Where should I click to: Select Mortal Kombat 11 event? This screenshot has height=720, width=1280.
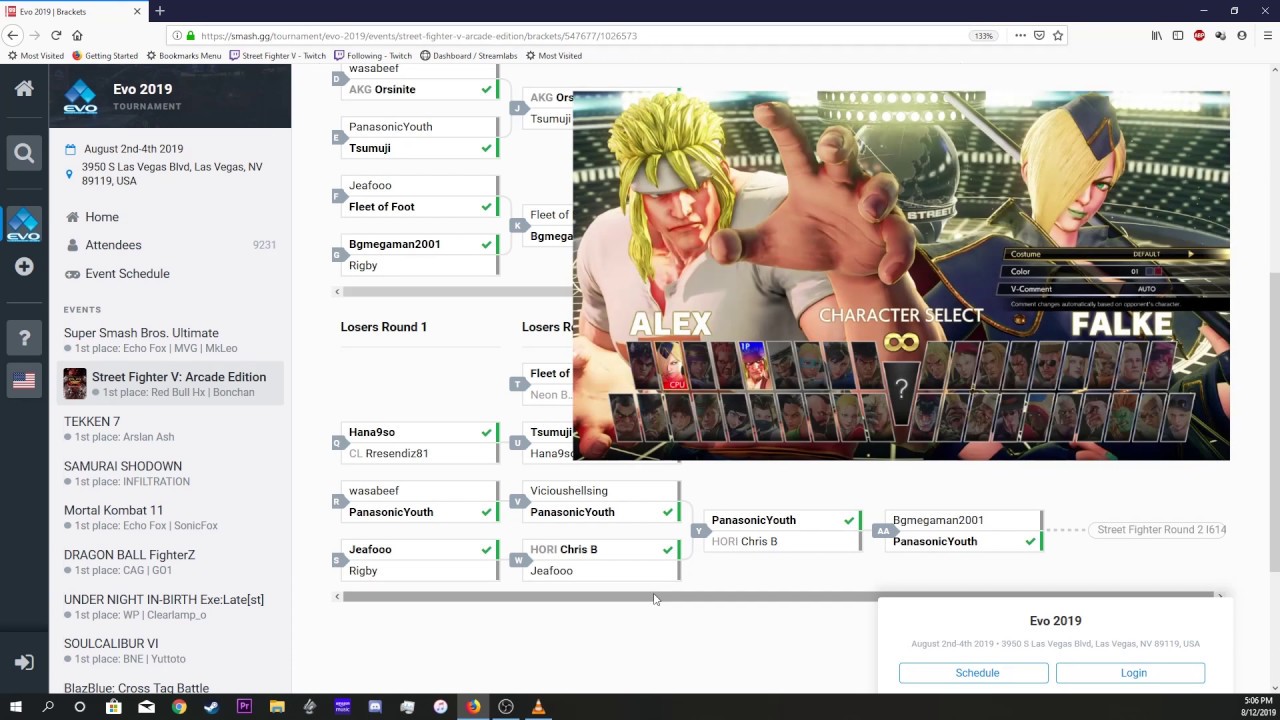click(x=113, y=510)
